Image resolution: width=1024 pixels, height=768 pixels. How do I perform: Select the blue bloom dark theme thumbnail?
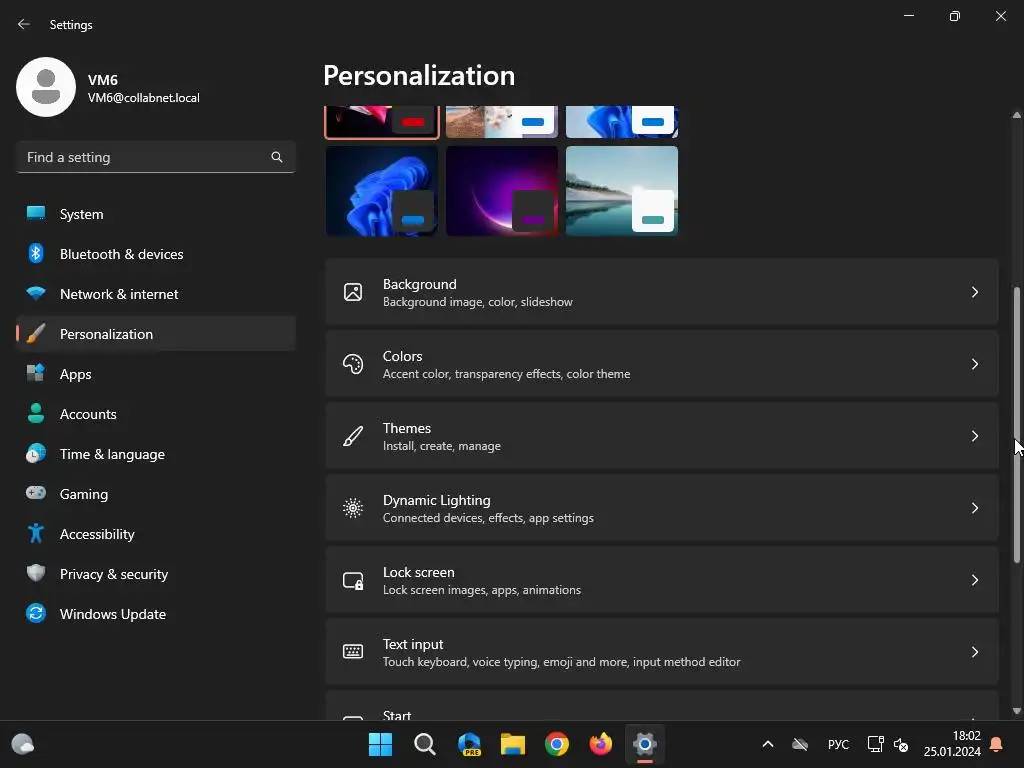382,191
